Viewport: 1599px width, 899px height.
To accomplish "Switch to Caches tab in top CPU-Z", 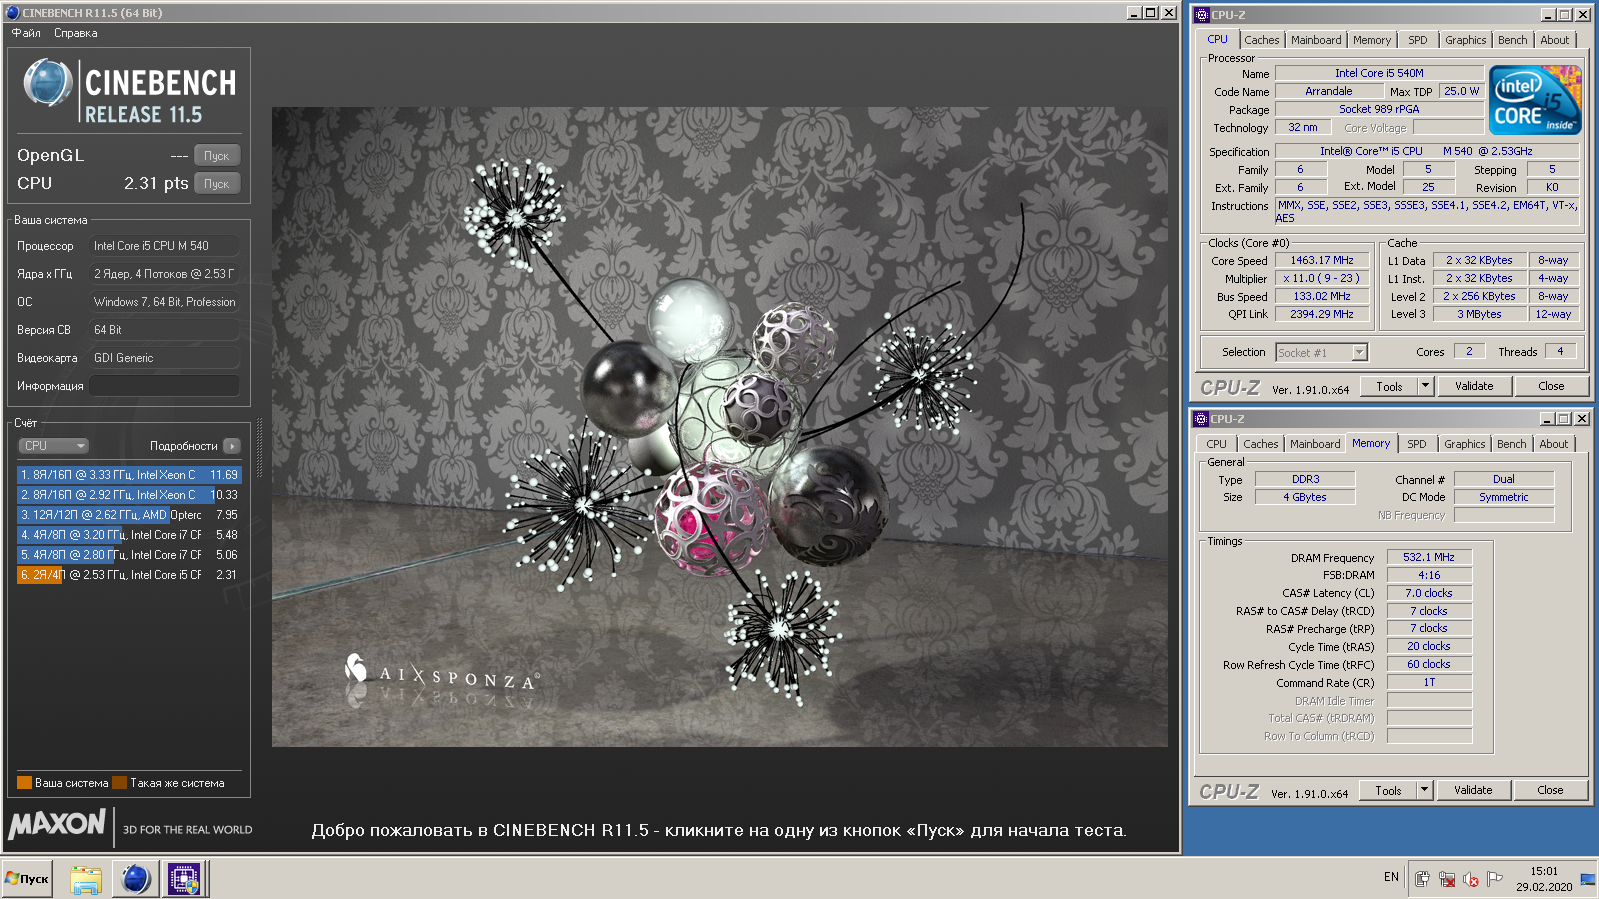I will [x=1261, y=40].
